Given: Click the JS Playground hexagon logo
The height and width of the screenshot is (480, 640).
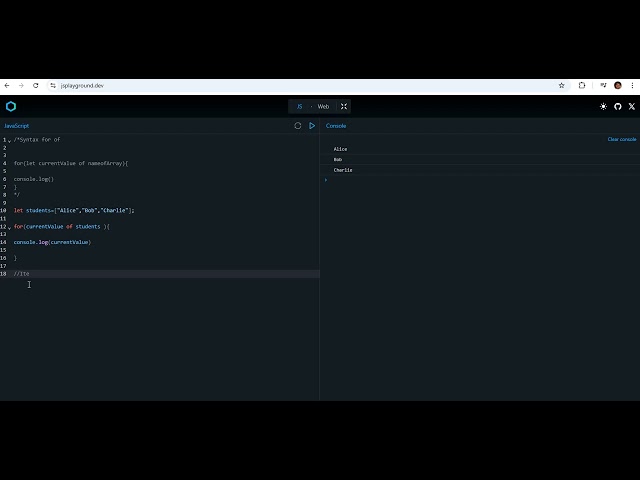Looking at the screenshot, I should [x=11, y=107].
